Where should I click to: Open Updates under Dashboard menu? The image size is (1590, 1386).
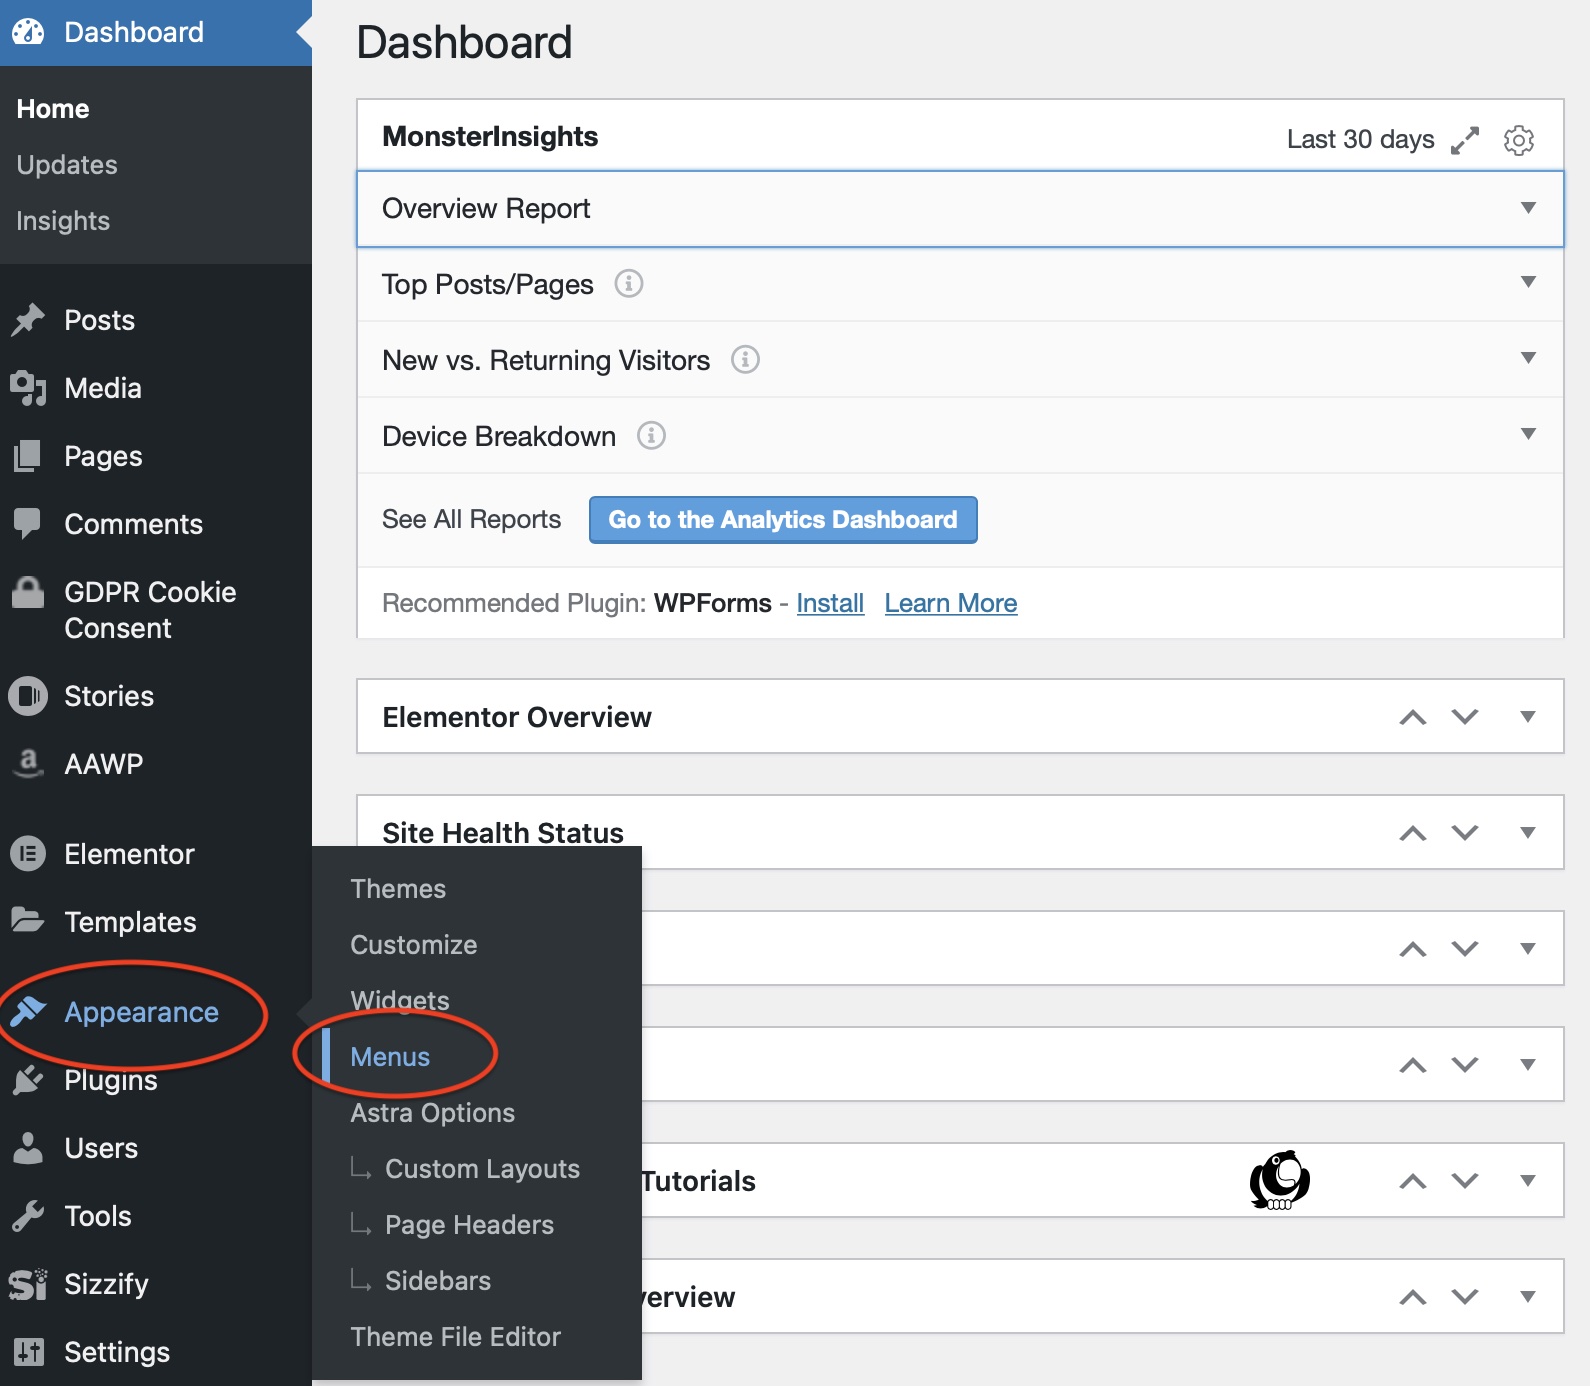(x=67, y=165)
